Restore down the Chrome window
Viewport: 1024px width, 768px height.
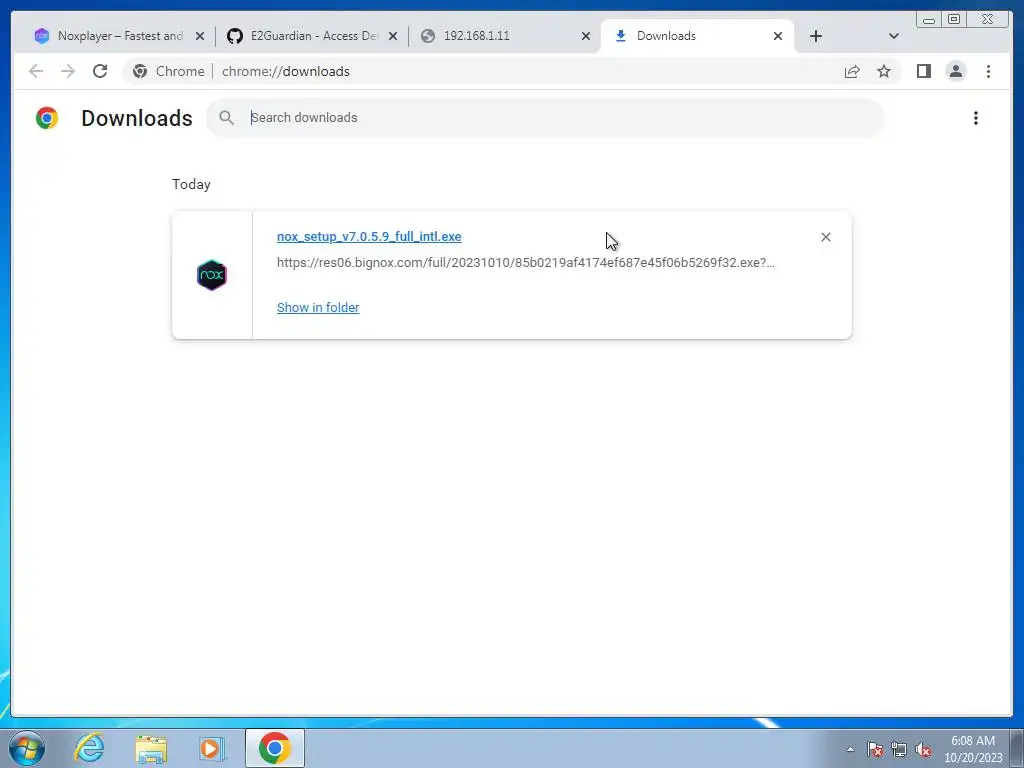pyautogui.click(x=954, y=20)
